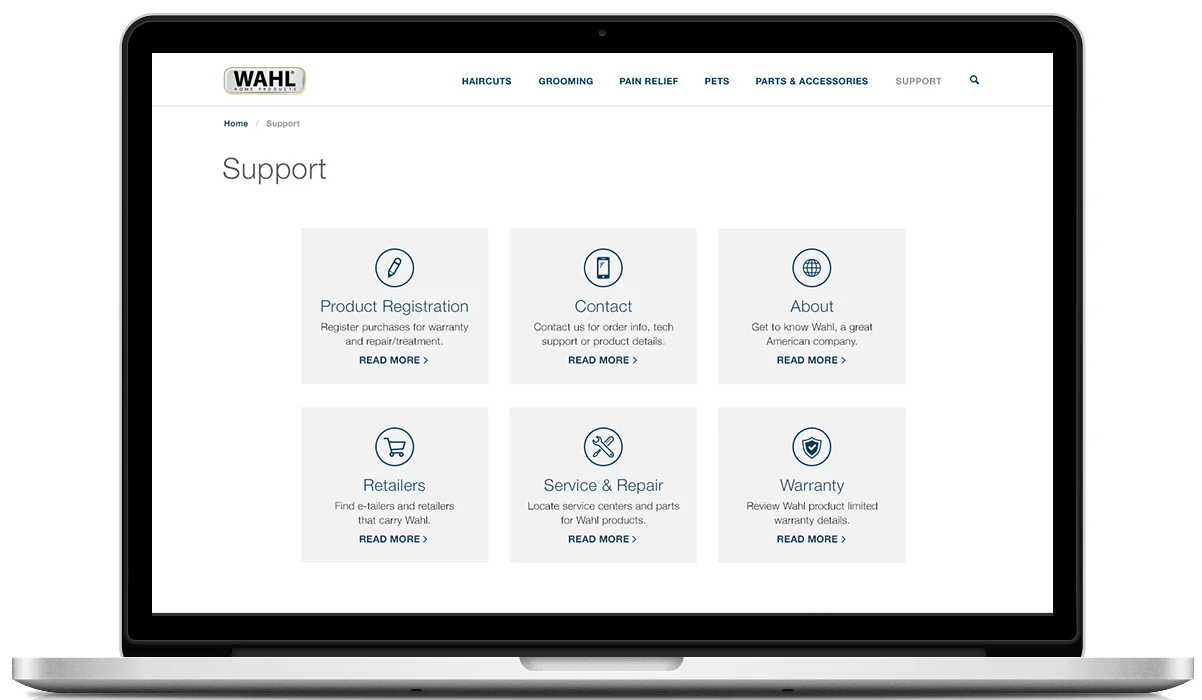Open the Retailers heading
The image size is (1202, 700).
coord(394,486)
